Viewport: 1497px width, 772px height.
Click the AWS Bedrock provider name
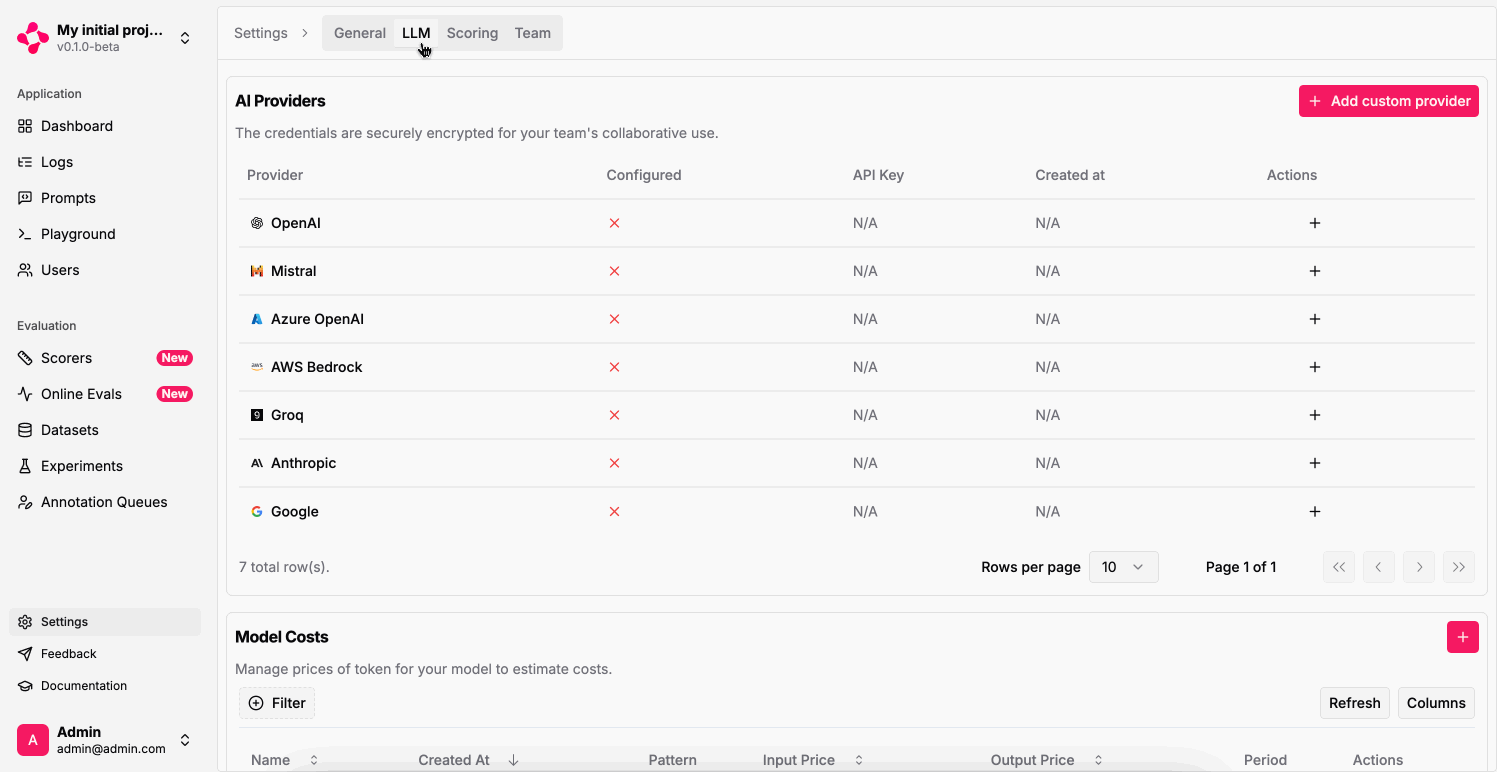317,367
